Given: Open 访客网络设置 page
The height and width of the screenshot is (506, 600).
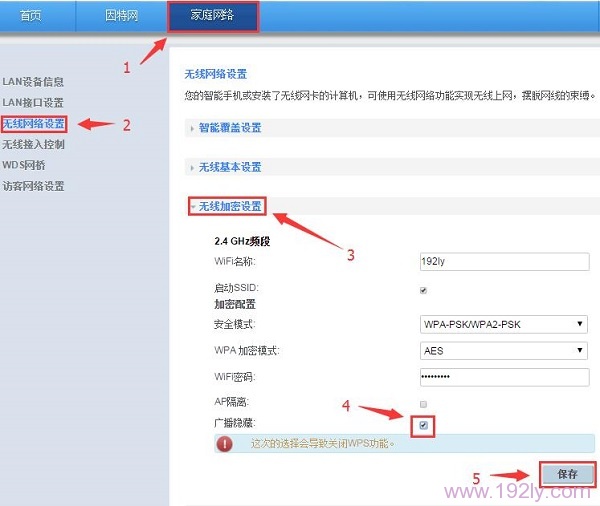Looking at the screenshot, I should [x=34, y=186].
